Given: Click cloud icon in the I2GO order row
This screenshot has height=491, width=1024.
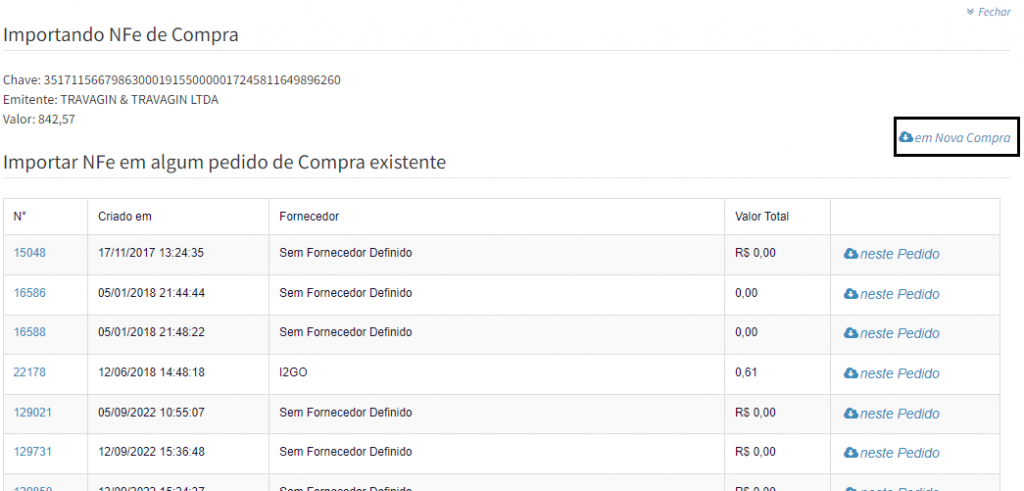Looking at the screenshot, I should tap(851, 373).
